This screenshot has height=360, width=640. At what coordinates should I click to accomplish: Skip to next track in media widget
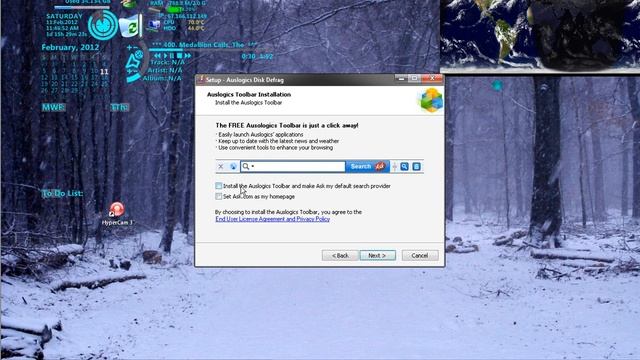point(188,56)
